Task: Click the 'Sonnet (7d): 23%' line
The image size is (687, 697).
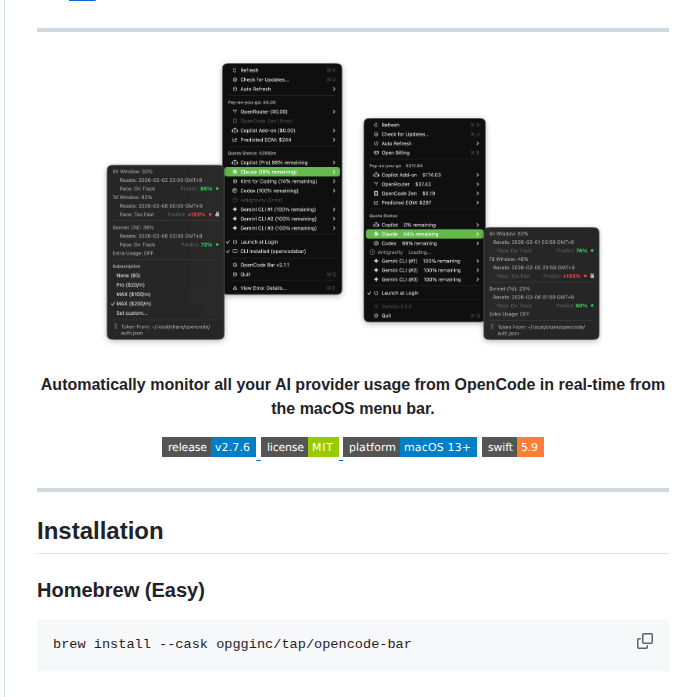Action: 510,288
